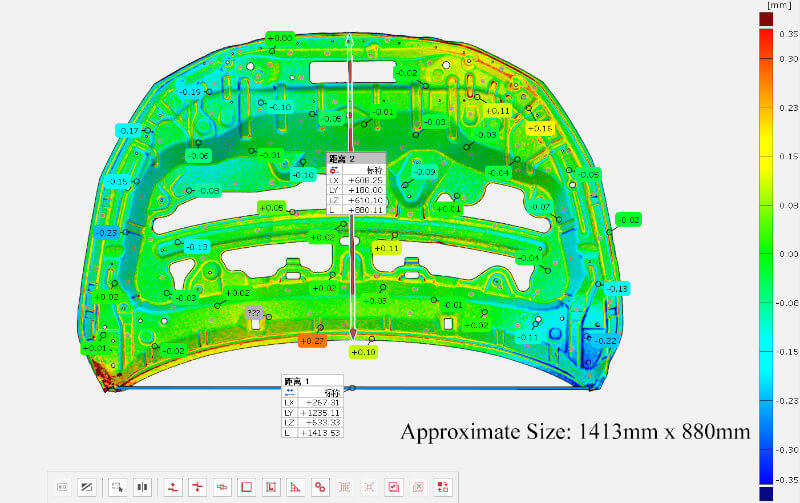This screenshot has width=800, height=503.
Task: Select the +0.15 yellow deviation label
Action: [x=540, y=128]
